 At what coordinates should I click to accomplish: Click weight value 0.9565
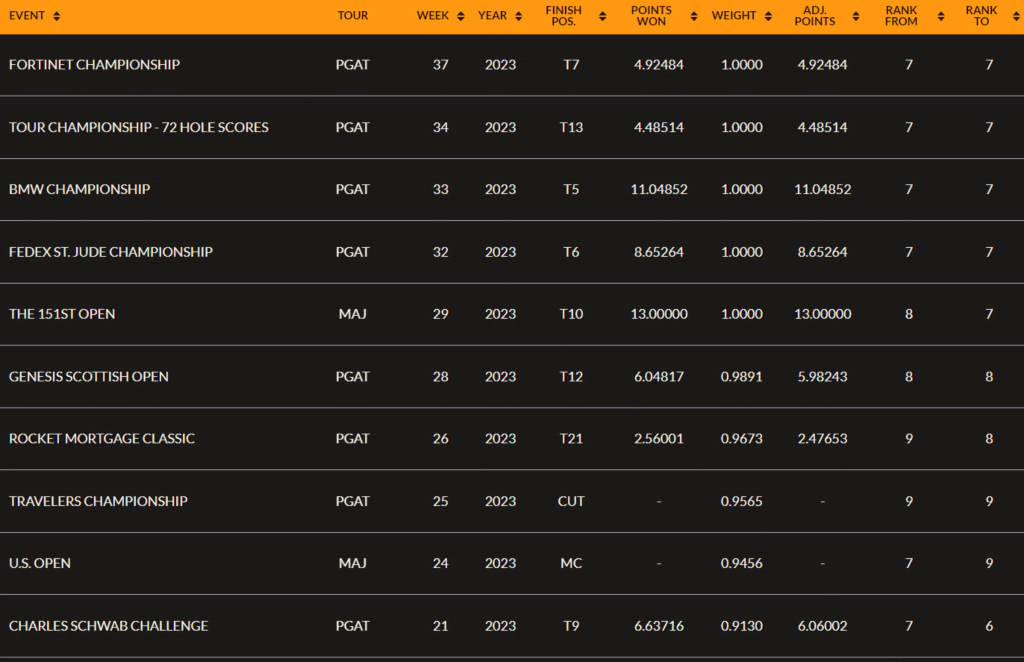coord(742,501)
